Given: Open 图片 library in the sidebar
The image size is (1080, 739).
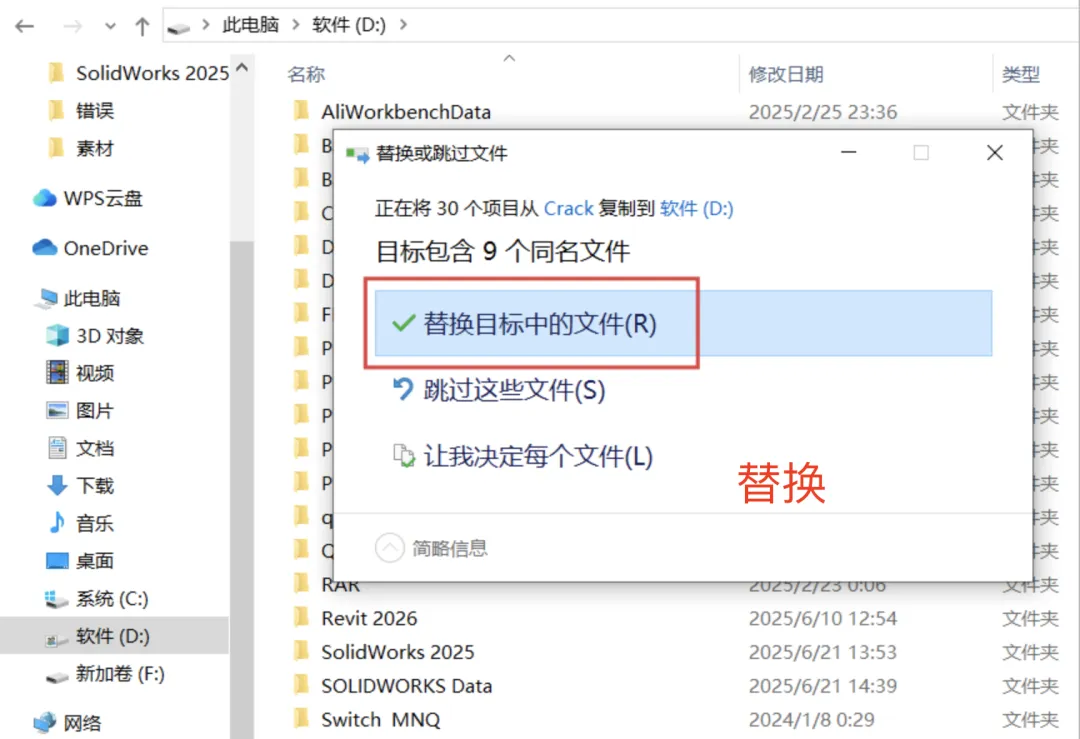Looking at the screenshot, I should (x=80, y=410).
